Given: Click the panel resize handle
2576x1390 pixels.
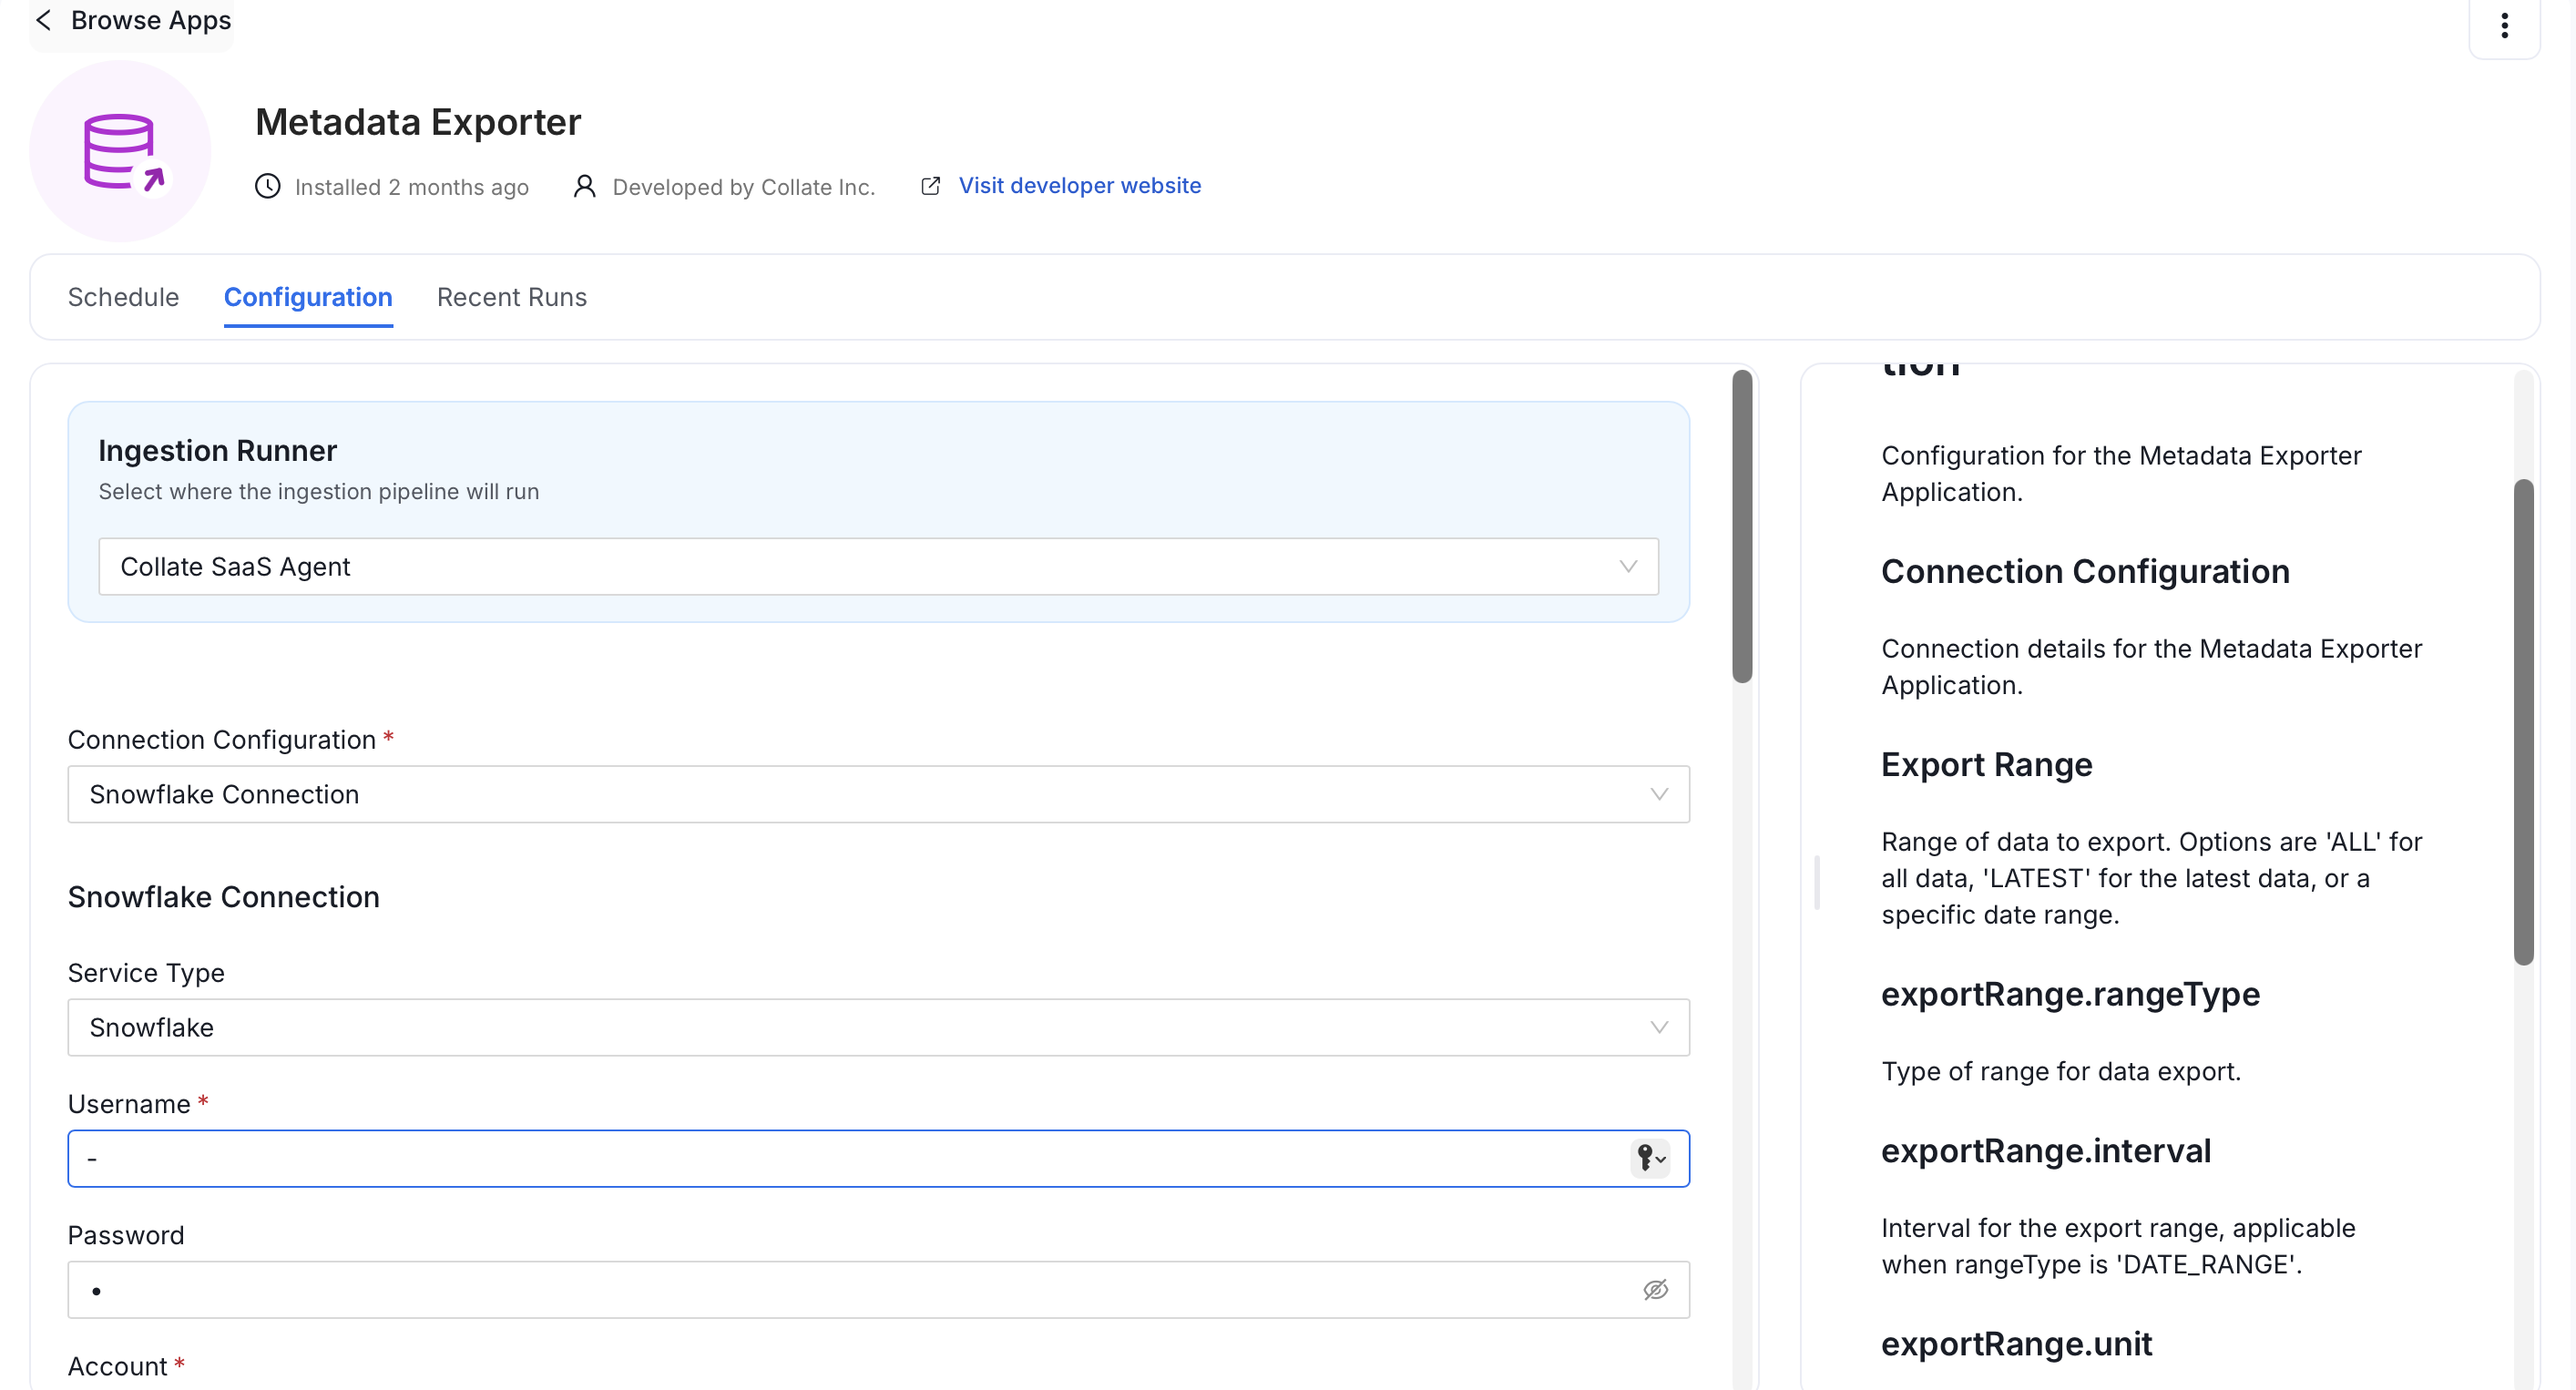Looking at the screenshot, I should 1817,882.
